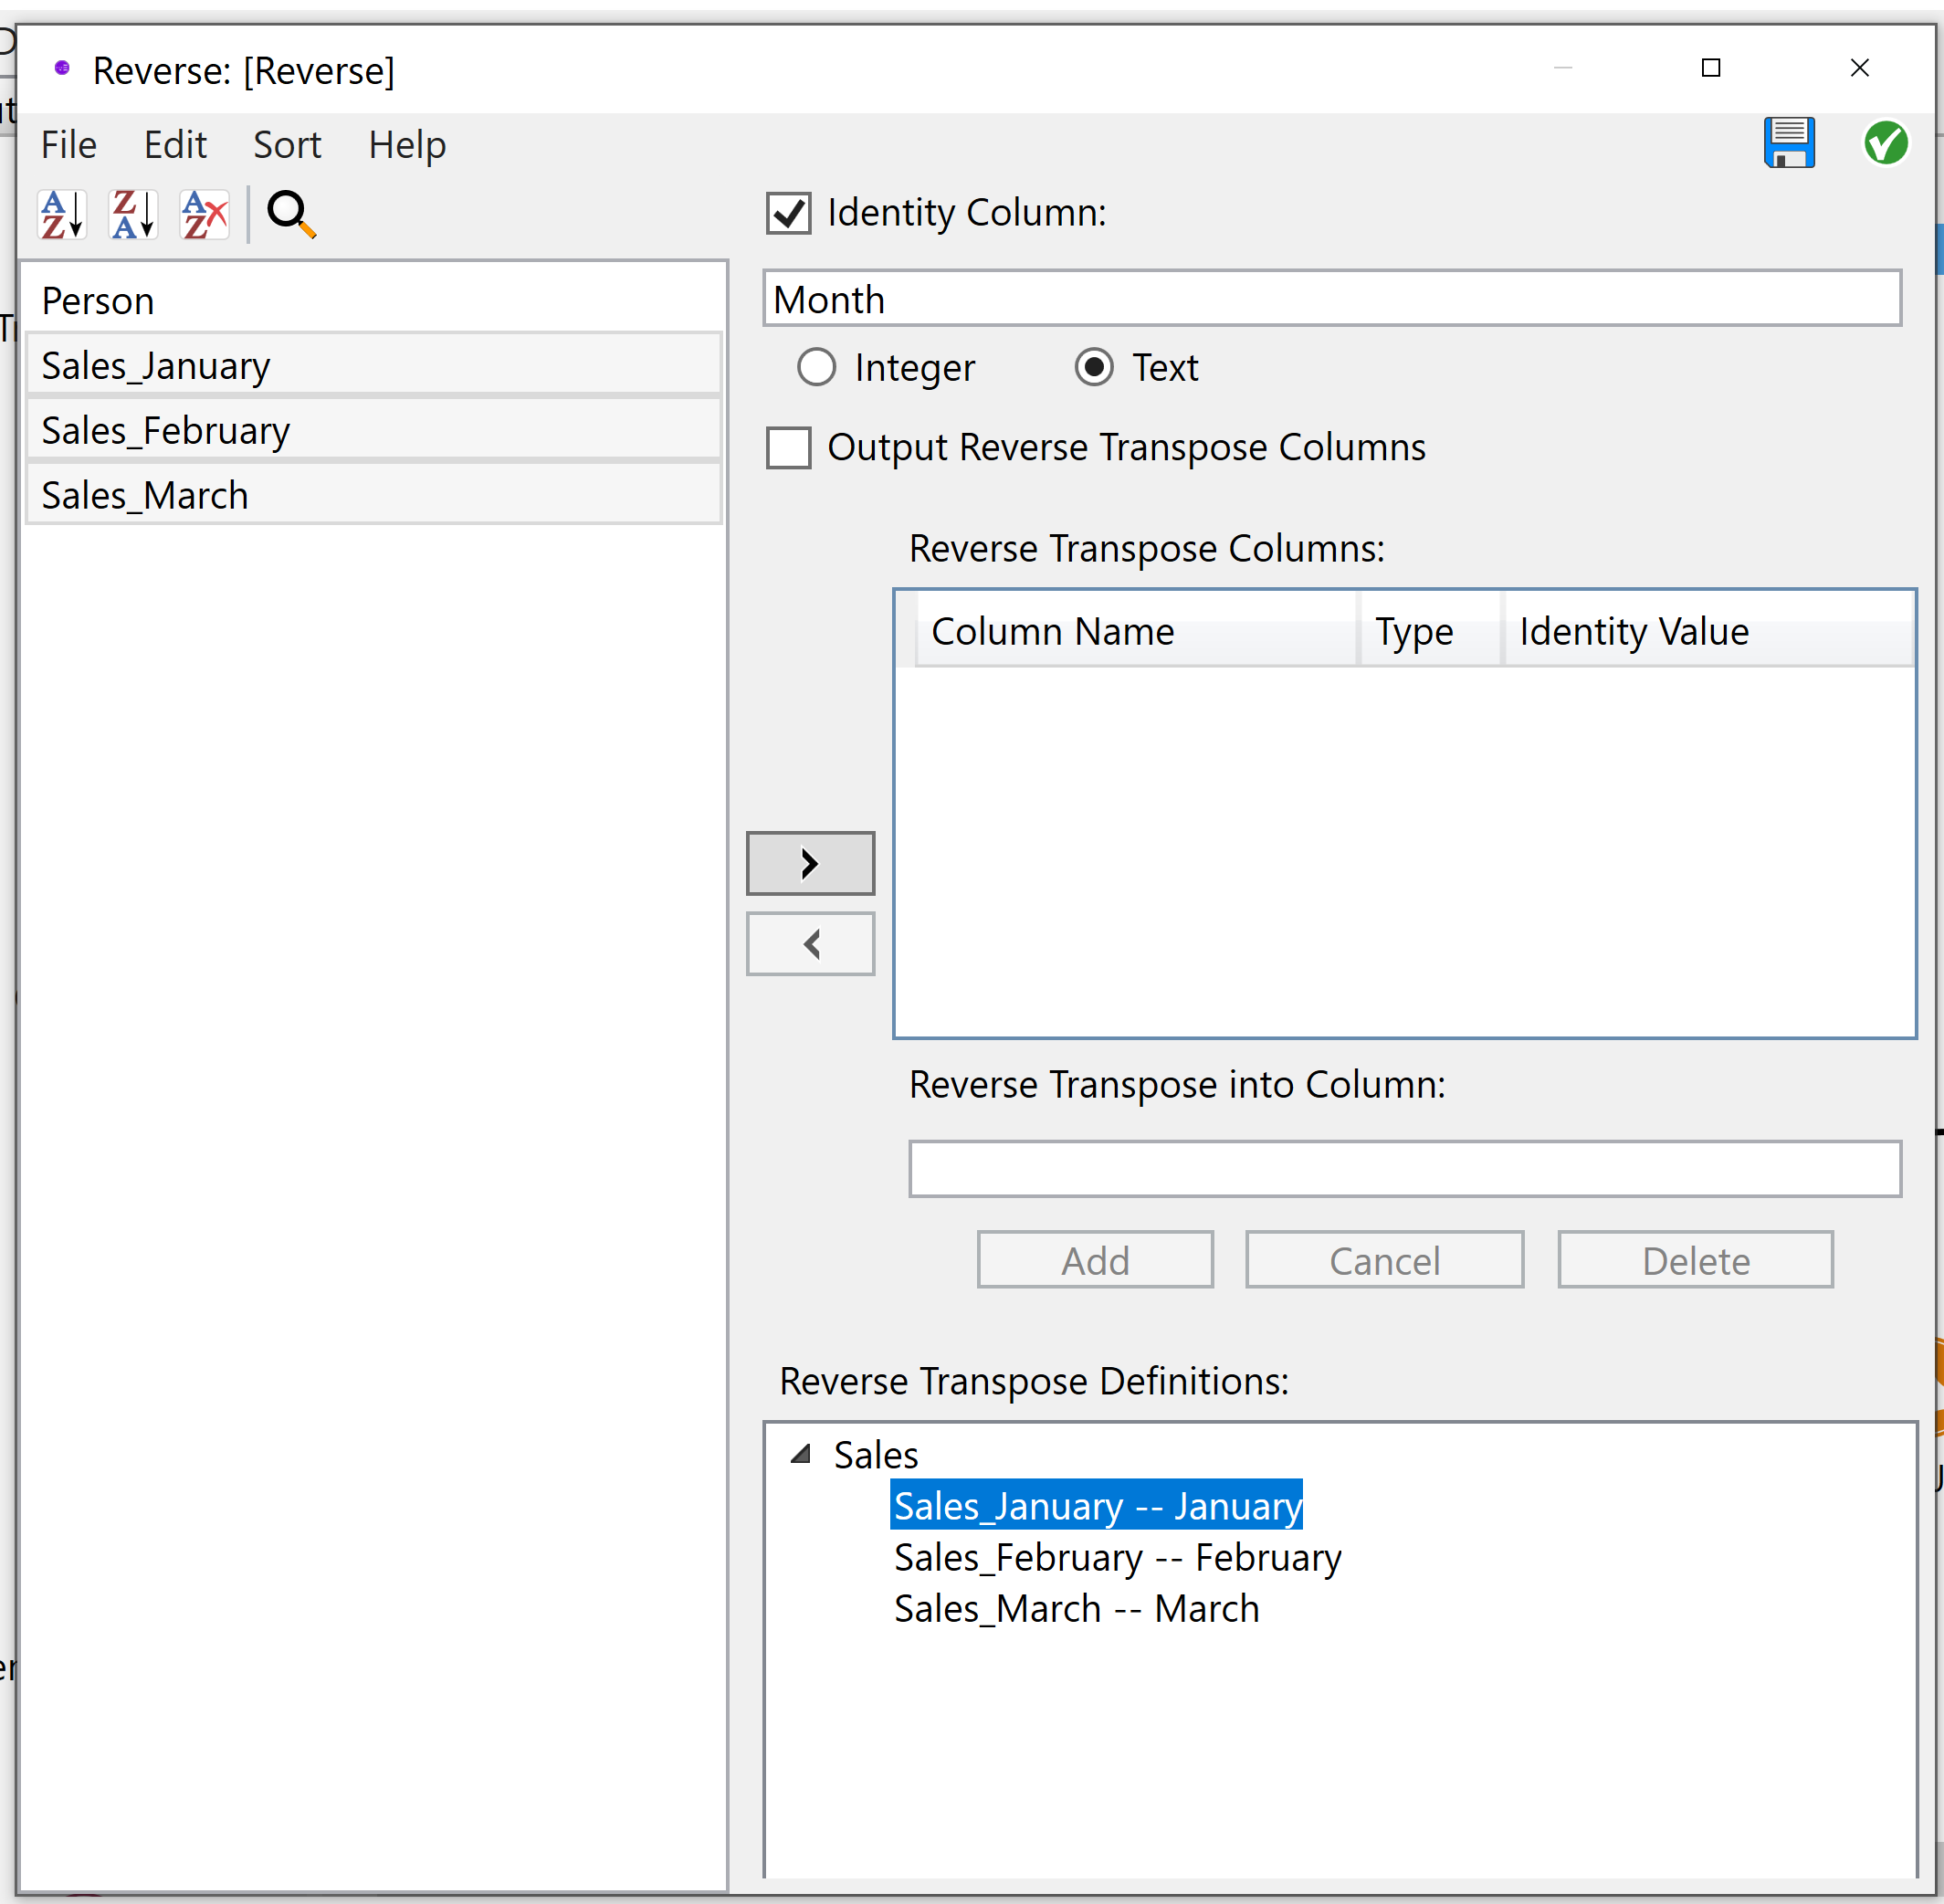Select the Sales definition group

pos(876,1454)
